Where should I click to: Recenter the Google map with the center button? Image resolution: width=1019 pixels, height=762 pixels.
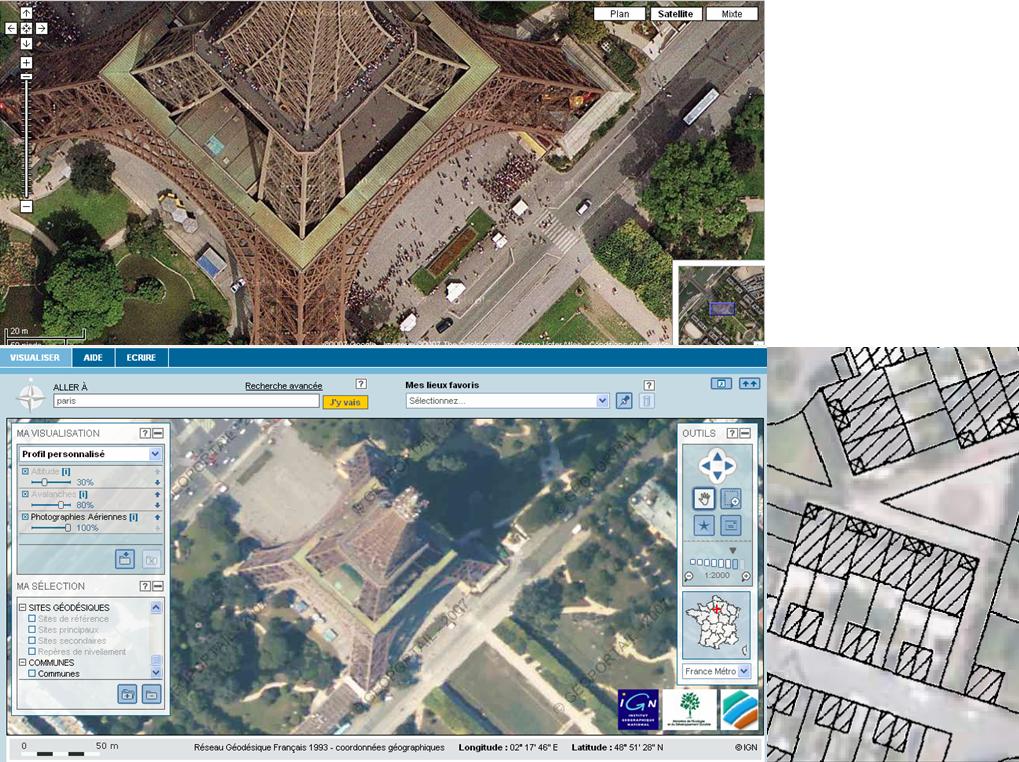(x=26, y=29)
